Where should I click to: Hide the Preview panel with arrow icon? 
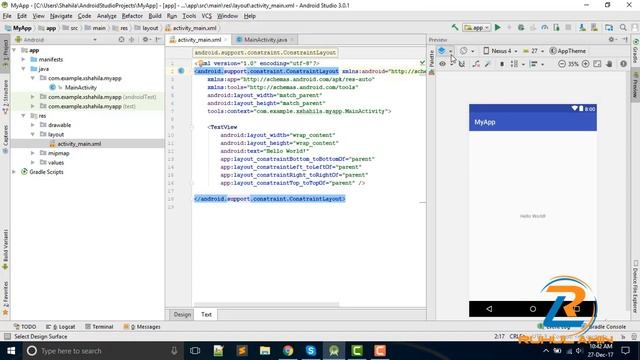pyautogui.click(x=625, y=40)
